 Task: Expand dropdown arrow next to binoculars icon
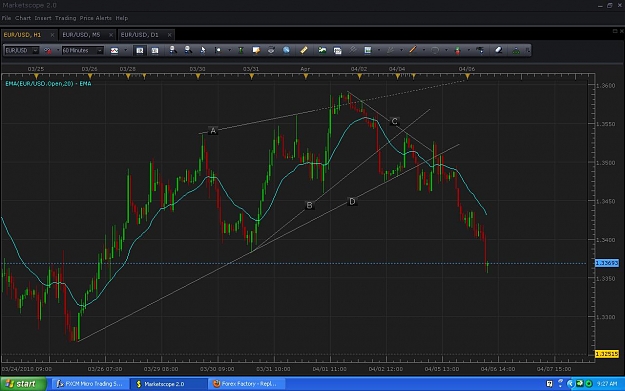pos(58,50)
